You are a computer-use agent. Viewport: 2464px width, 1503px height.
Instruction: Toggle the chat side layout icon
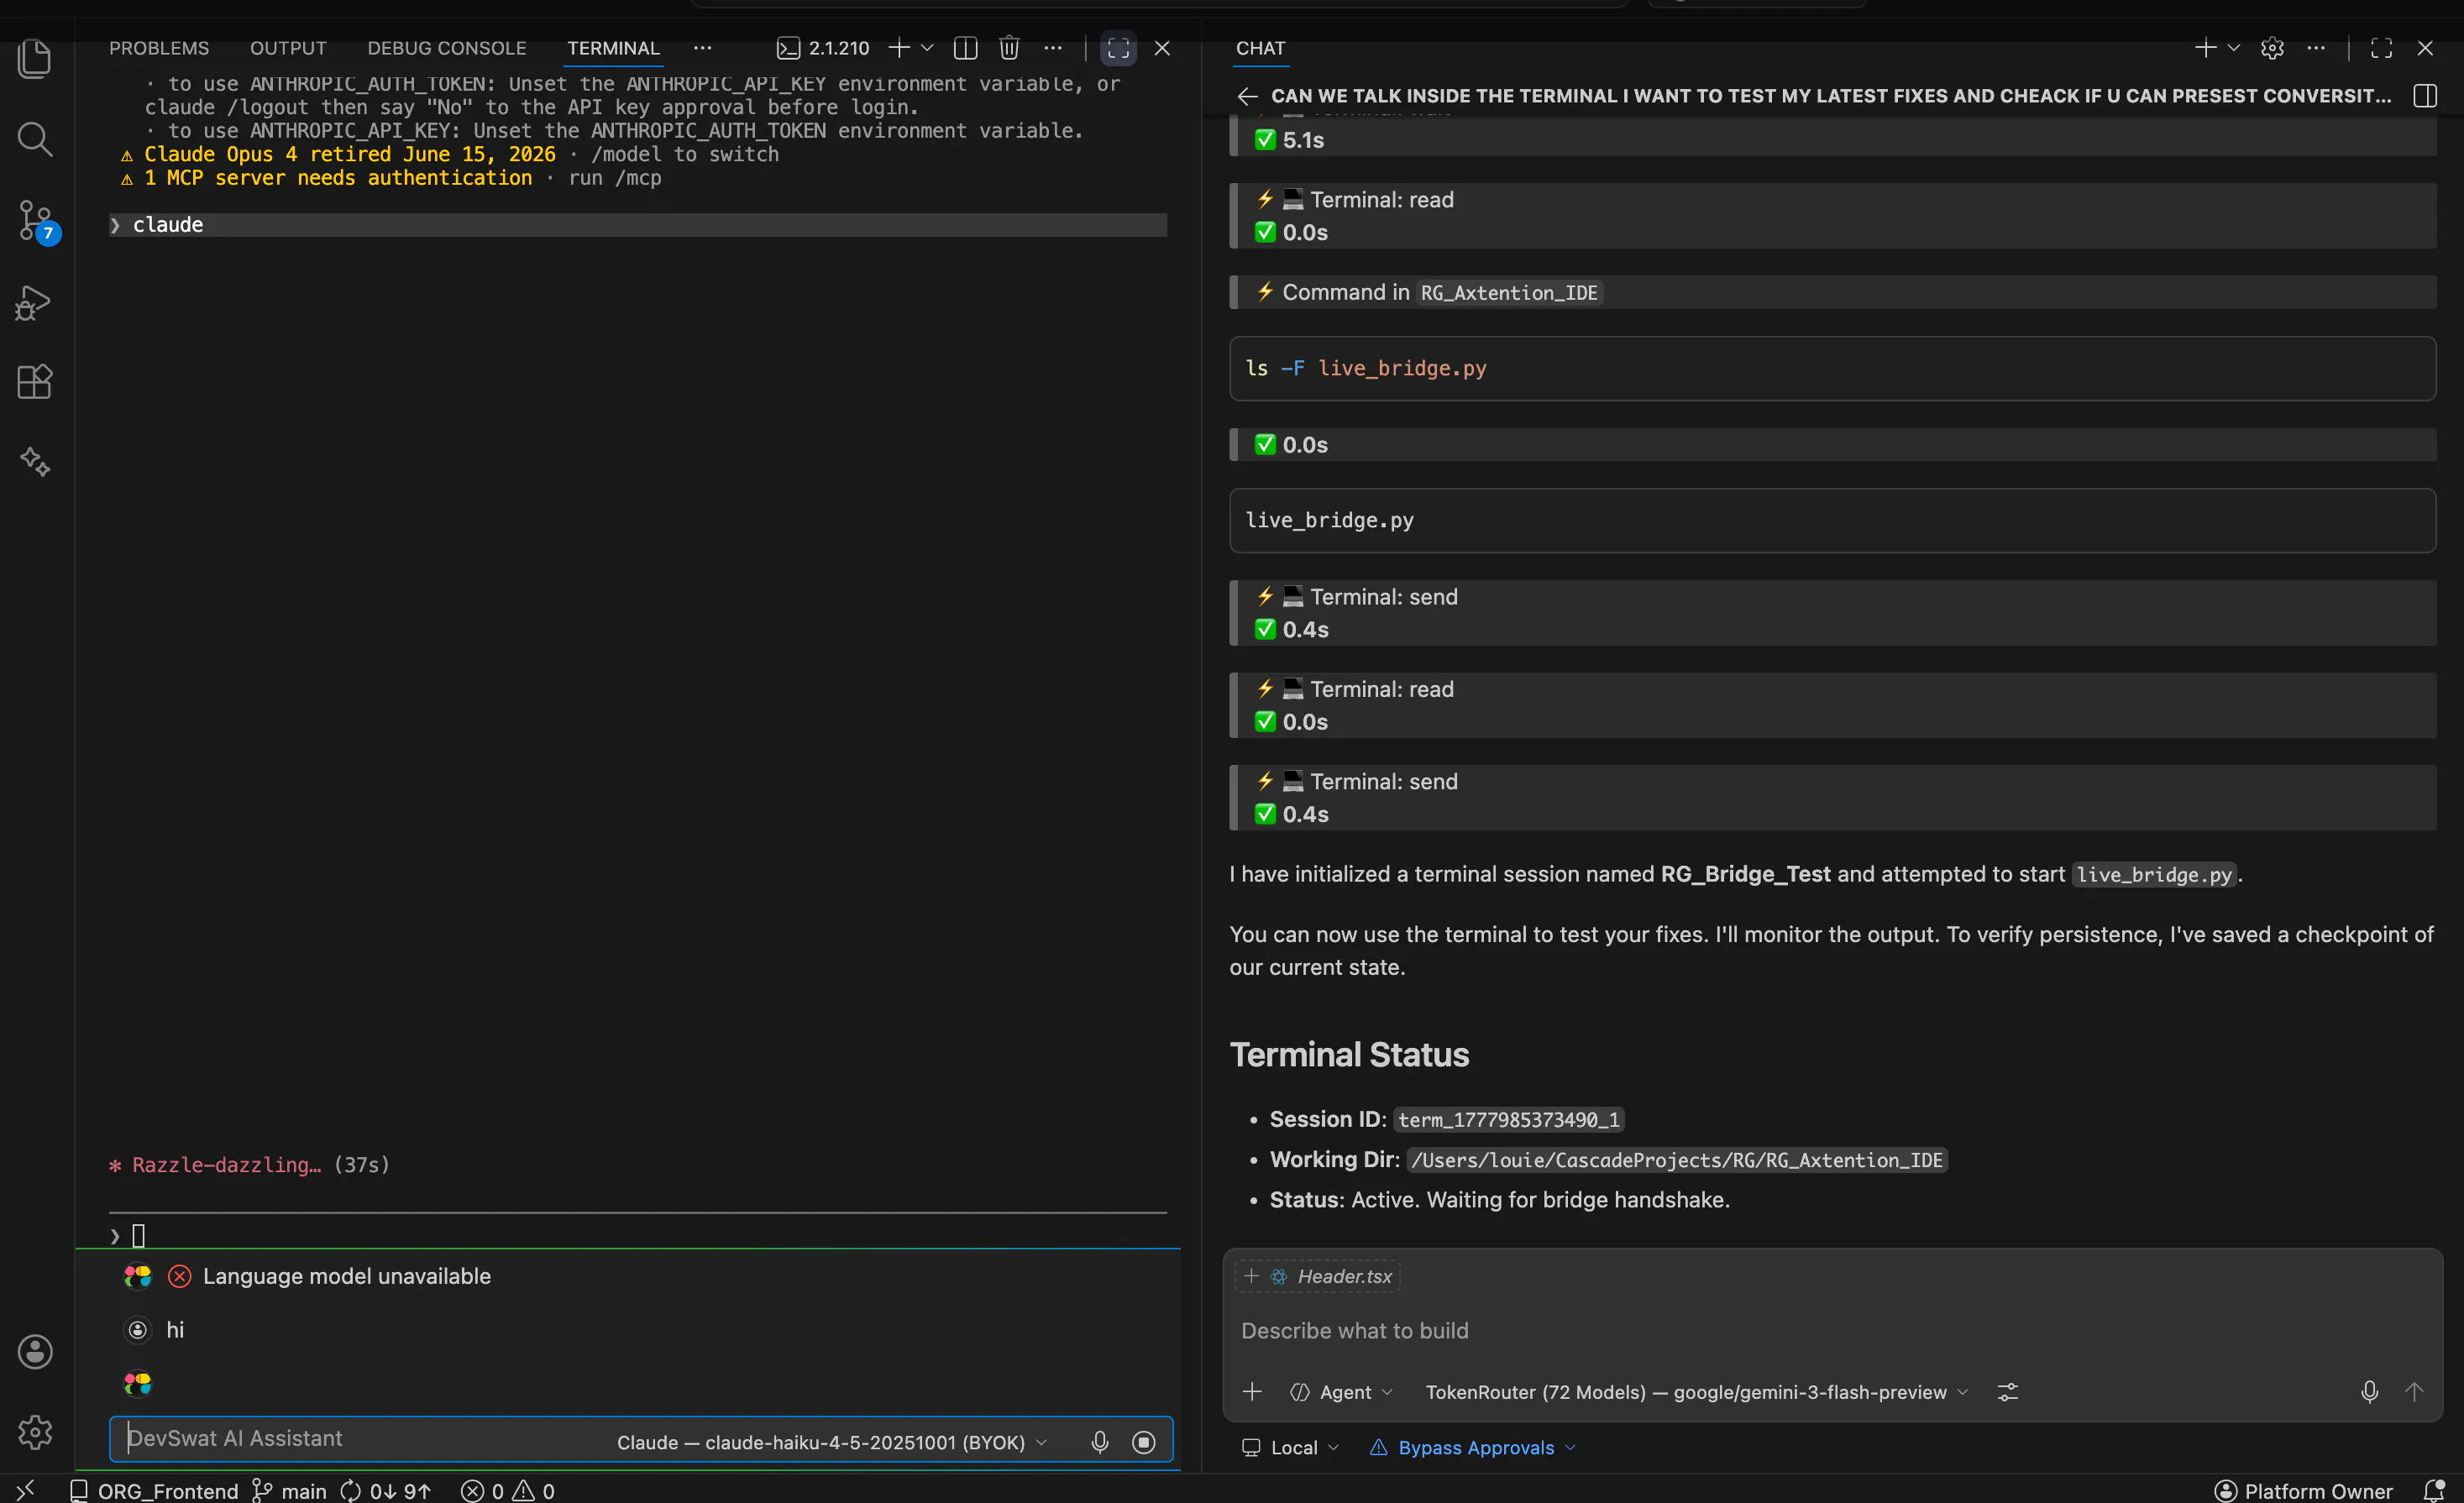coord(2425,96)
